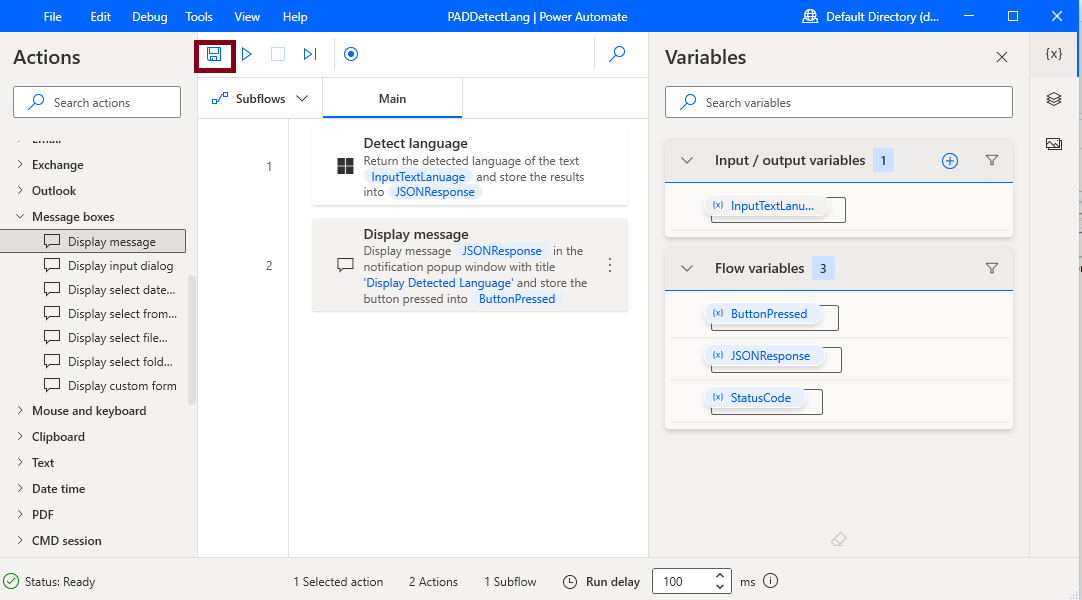Increase Run delay with the stepper
The height and width of the screenshot is (600, 1082).
tap(720, 575)
